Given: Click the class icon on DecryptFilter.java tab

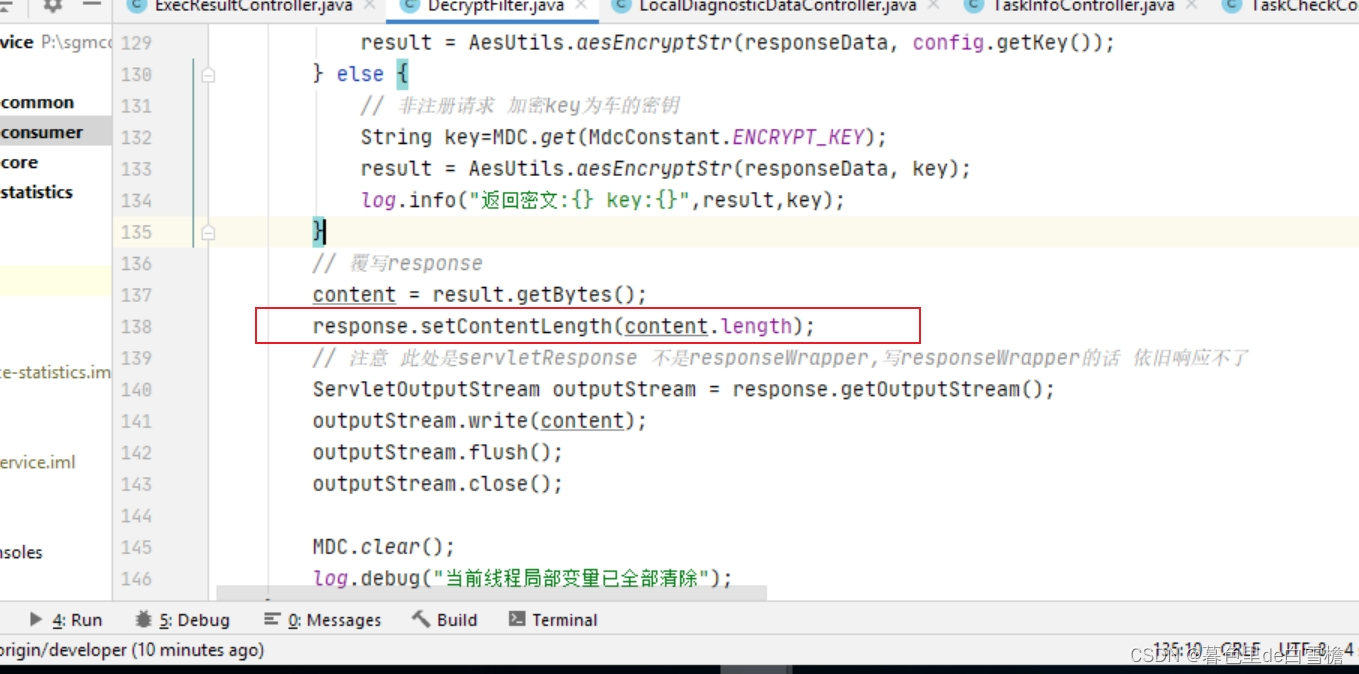Looking at the screenshot, I should (x=409, y=6).
